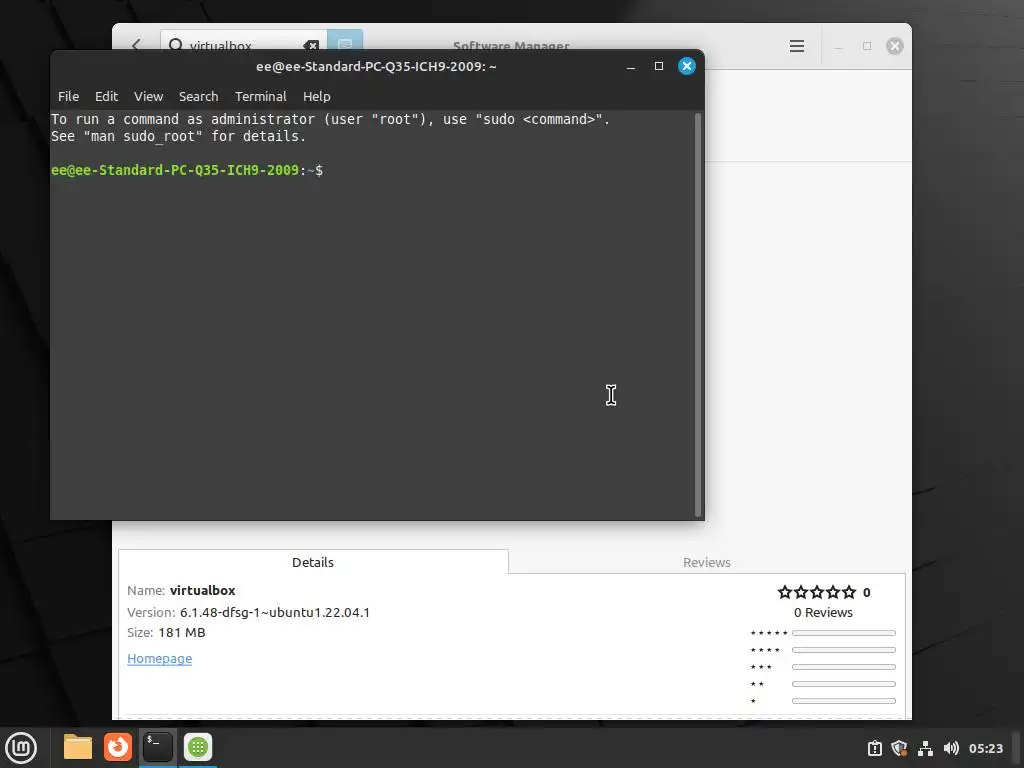The width and height of the screenshot is (1024, 768).
Task: Open the Help menu in Terminal
Action: pos(317,96)
